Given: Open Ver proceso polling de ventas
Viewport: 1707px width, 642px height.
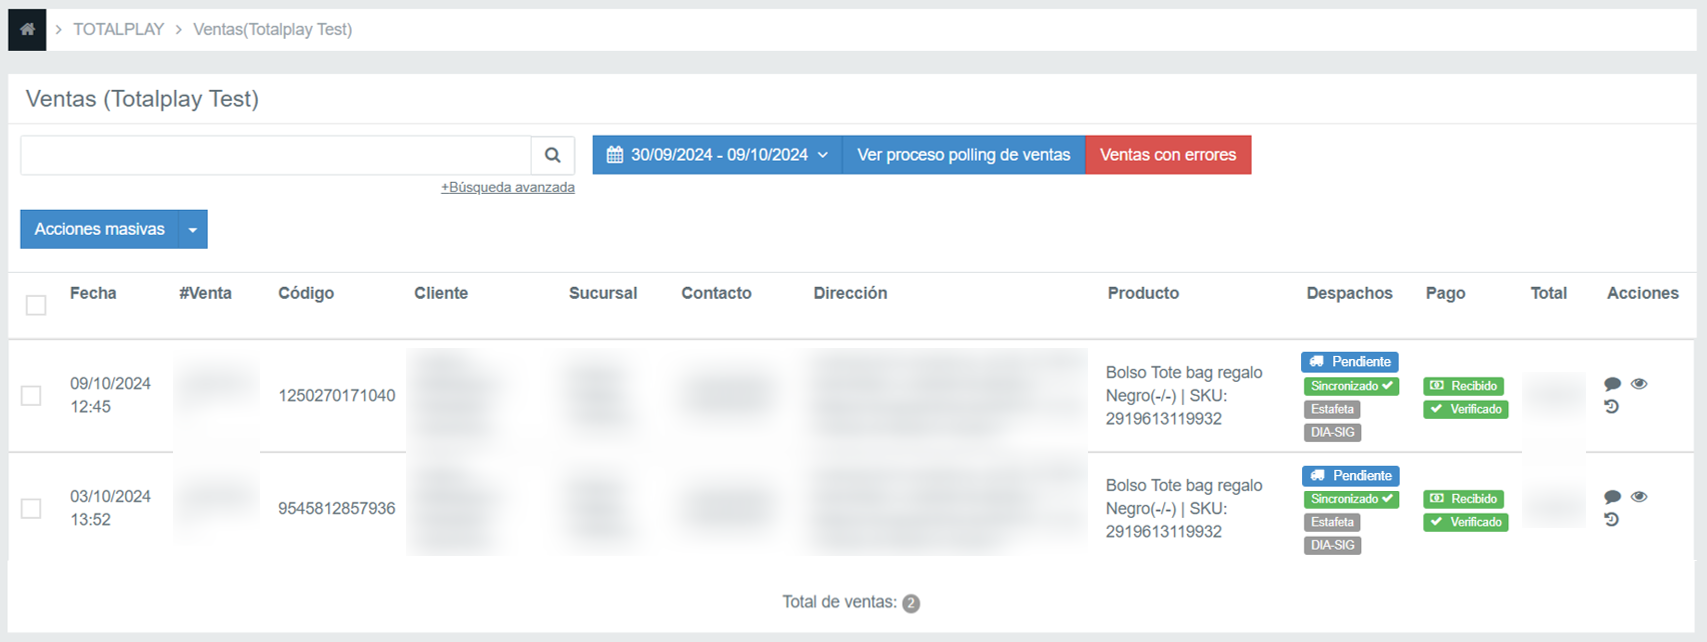Looking at the screenshot, I should (964, 155).
